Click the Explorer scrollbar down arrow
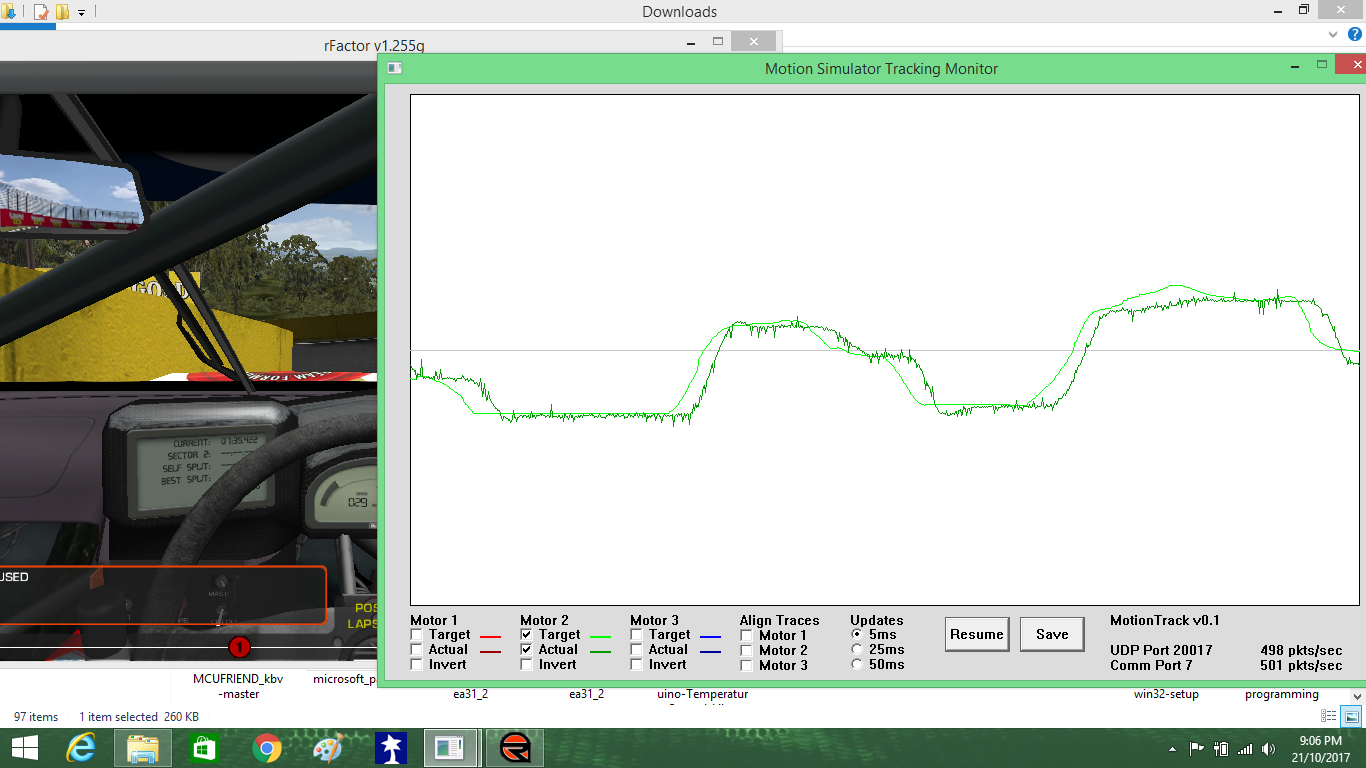 pos(1356,695)
